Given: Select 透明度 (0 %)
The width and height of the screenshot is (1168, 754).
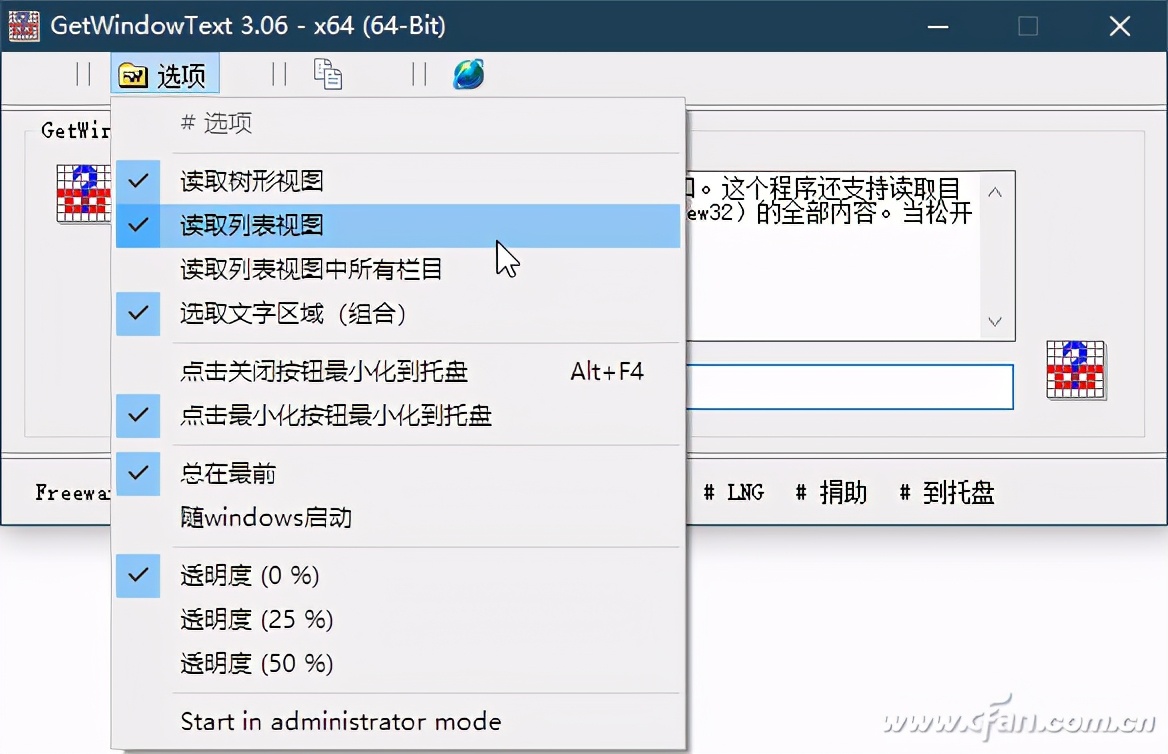Looking at the screenshot, I should coord(398,575).
